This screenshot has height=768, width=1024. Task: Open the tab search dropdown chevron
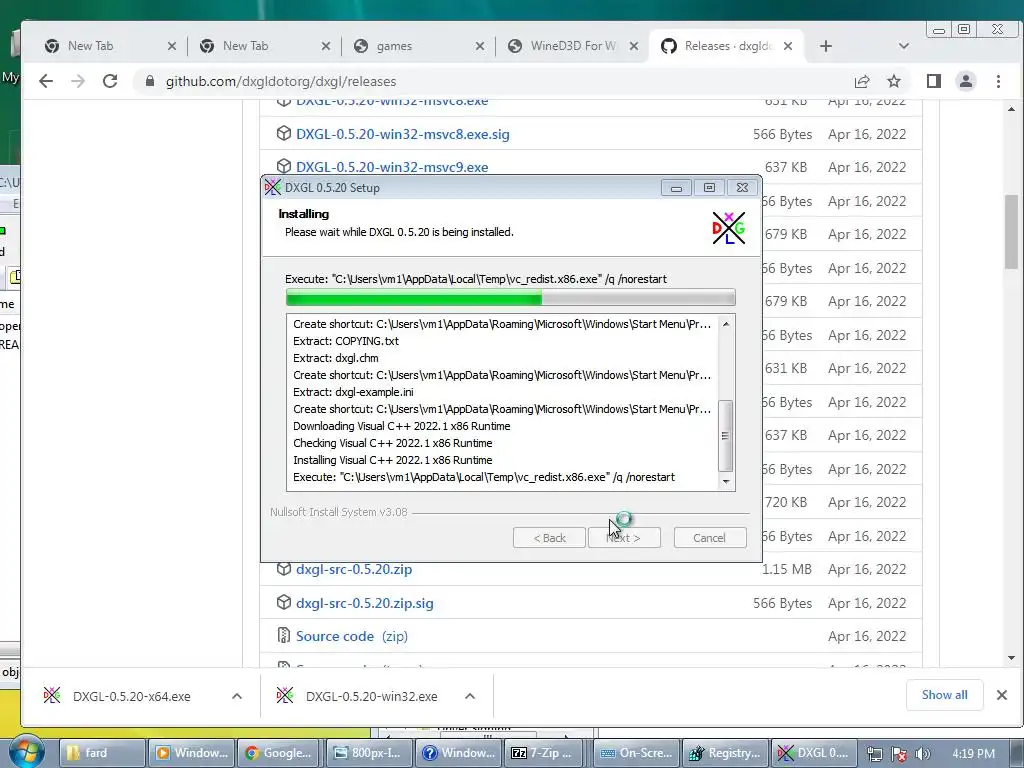[x=904, y=46]
